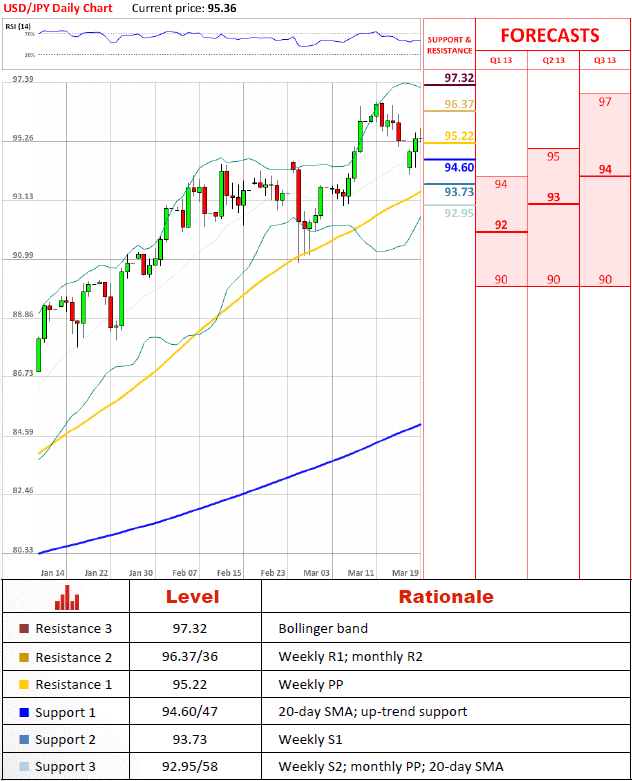Click the Mar 19 date axis label
Screen dimensions: 632x781
tap(405, 573)
